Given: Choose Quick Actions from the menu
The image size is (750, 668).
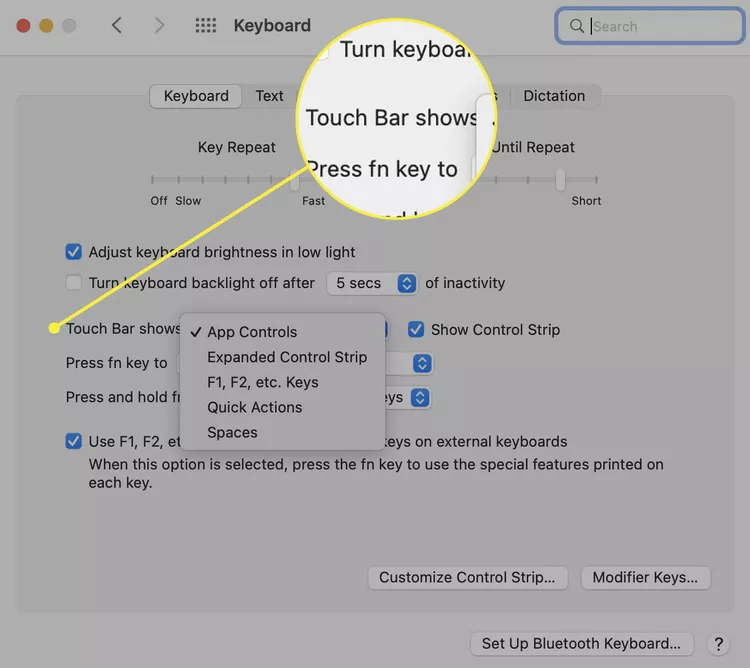Looking at the screenshot, I should coord(283,407).
